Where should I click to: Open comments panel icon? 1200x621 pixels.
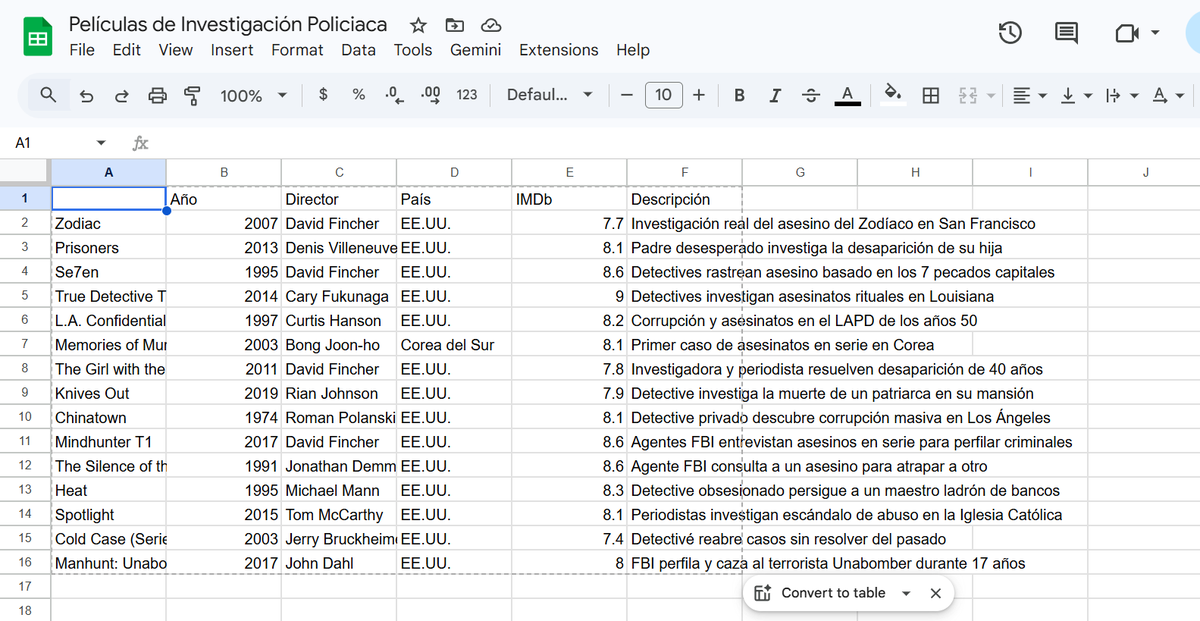click(x=1067, y=34)
